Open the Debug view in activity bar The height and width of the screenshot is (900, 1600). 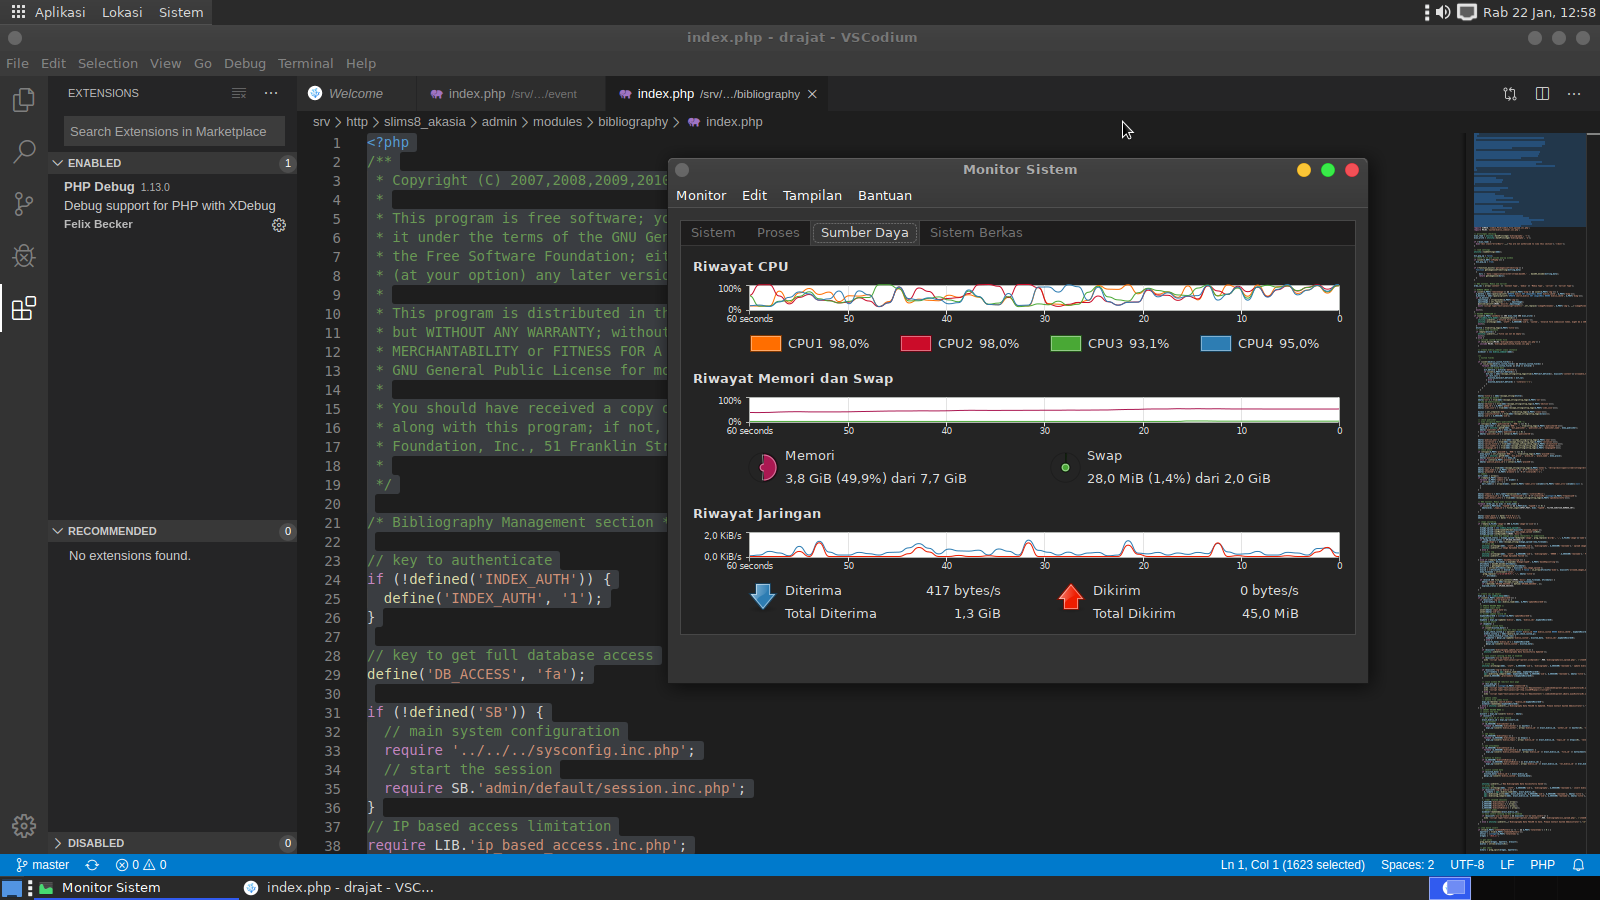[x=24, y=256]
